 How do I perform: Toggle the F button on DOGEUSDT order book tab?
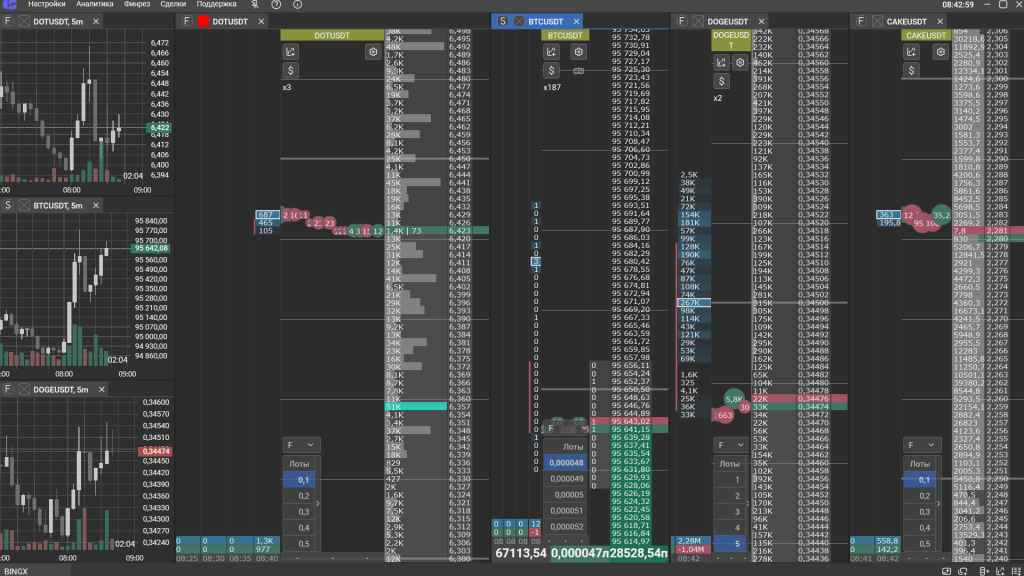pos(682,21)
